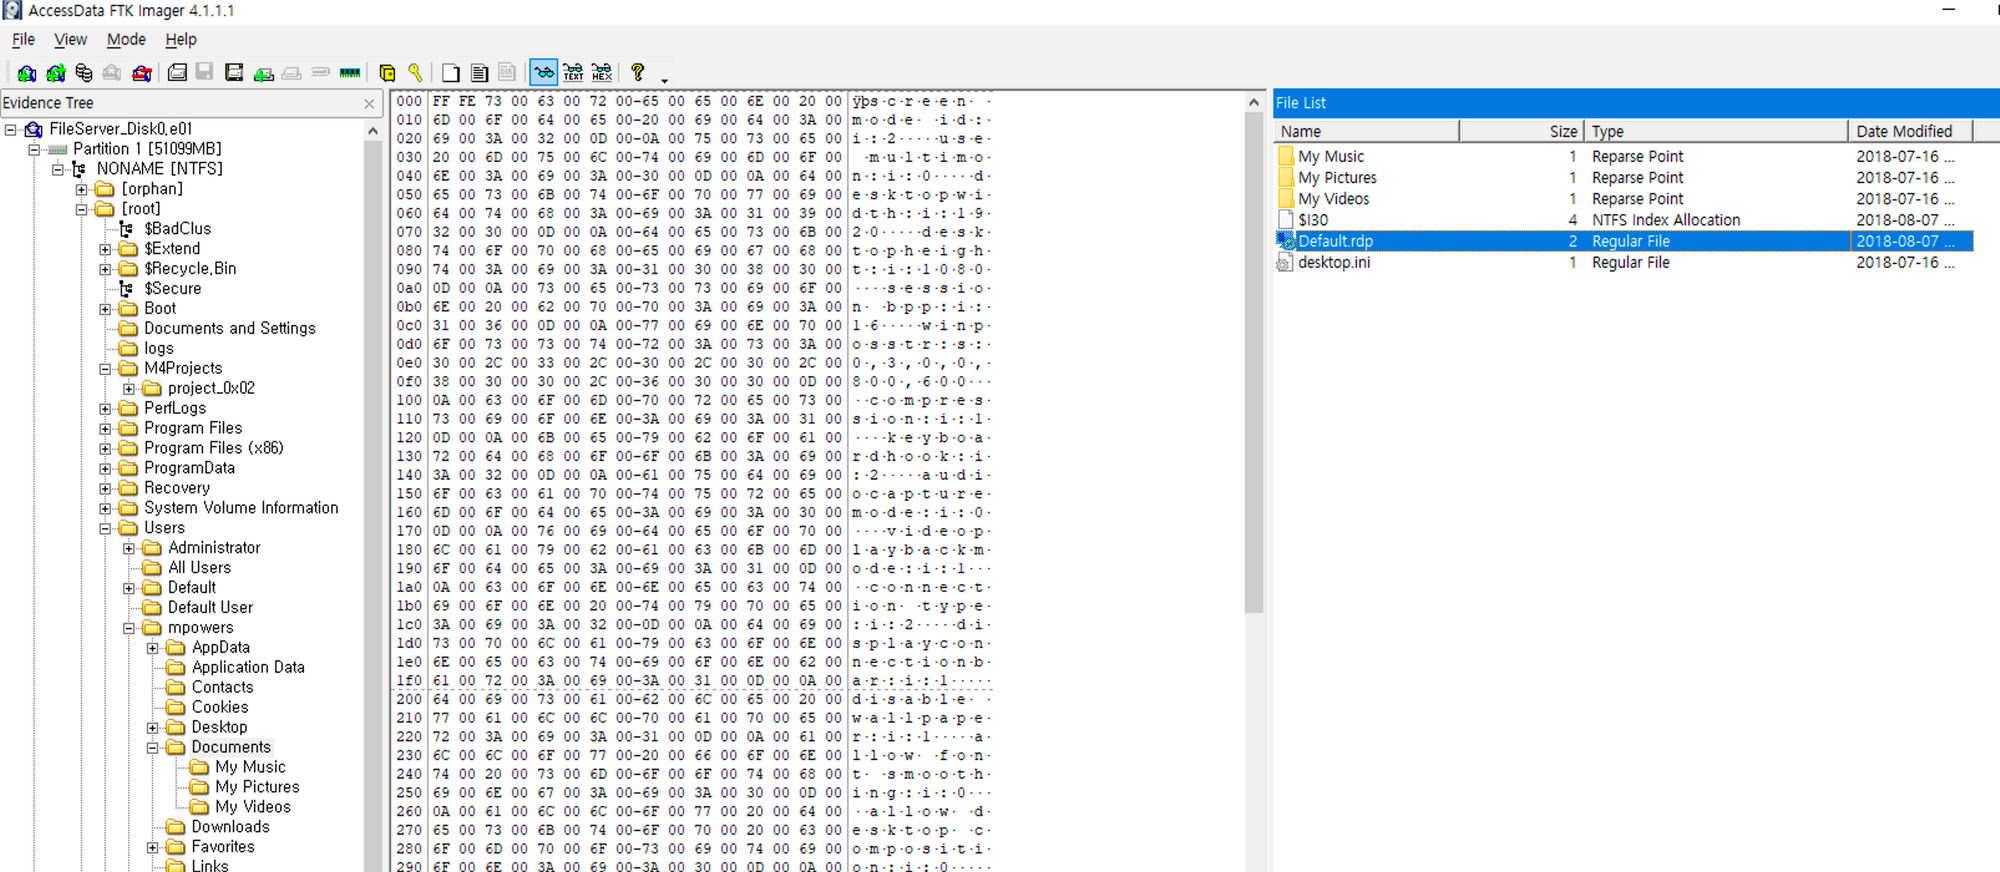Click the hex viewer scroll-up arrow

(1254, 102)
